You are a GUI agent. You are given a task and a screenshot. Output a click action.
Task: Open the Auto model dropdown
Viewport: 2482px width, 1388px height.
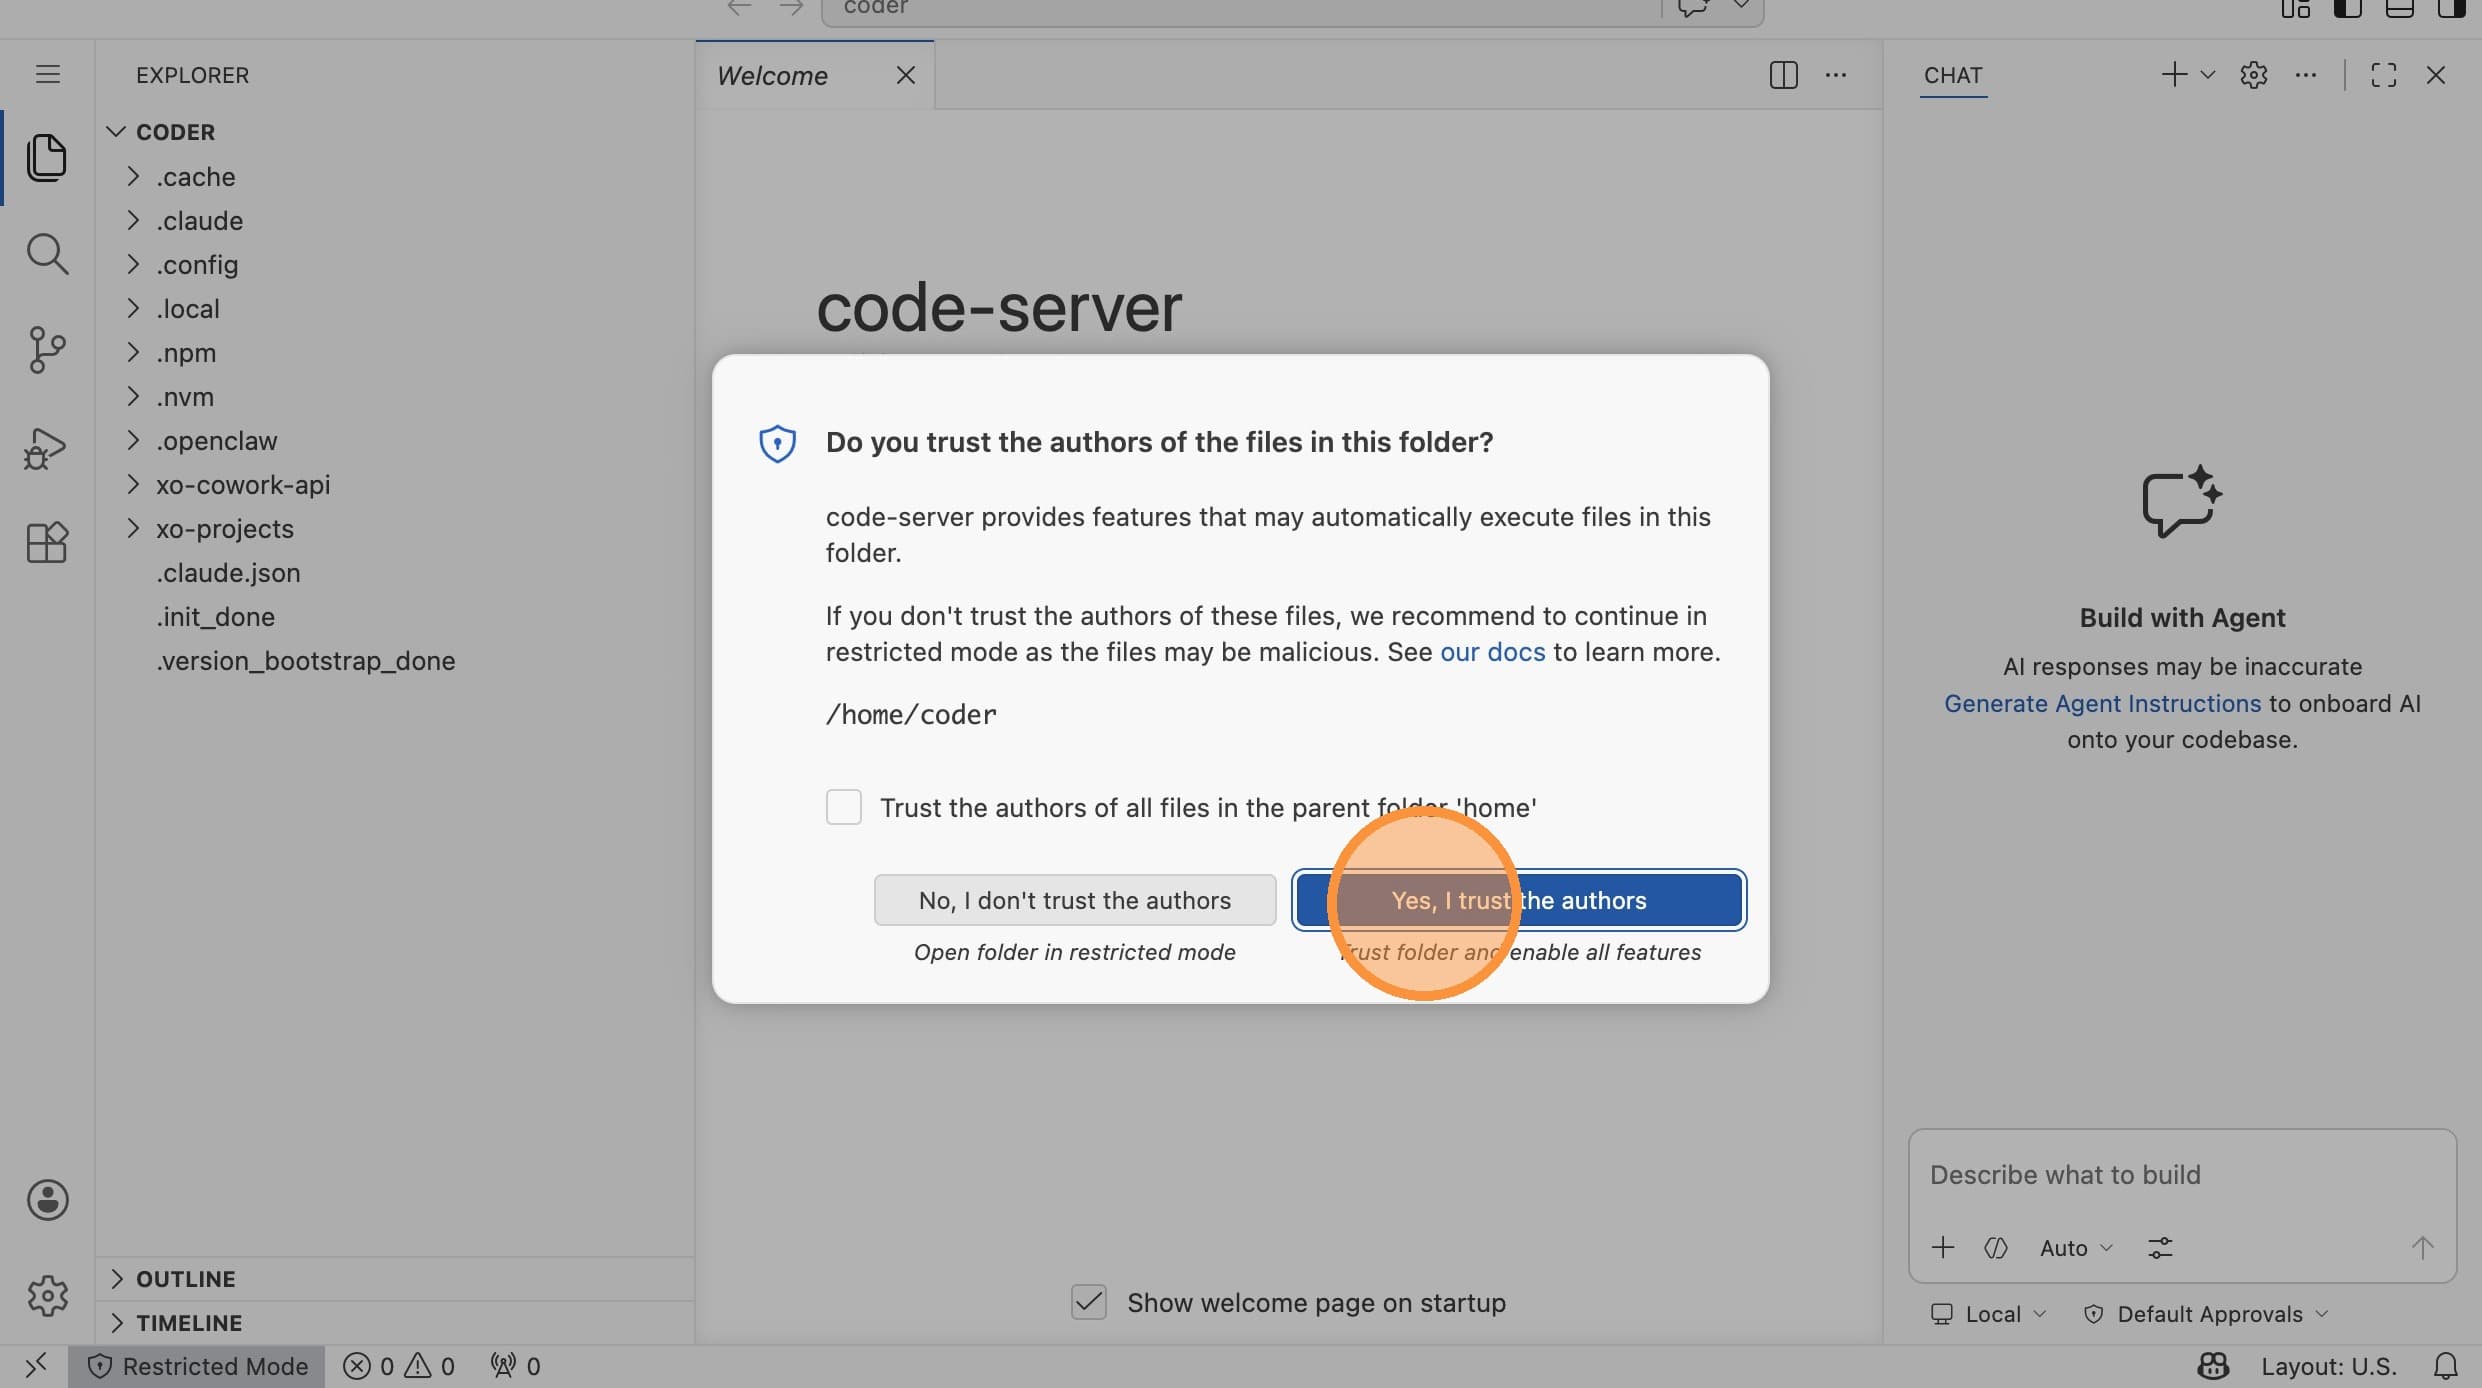tap(2076, 1247)
